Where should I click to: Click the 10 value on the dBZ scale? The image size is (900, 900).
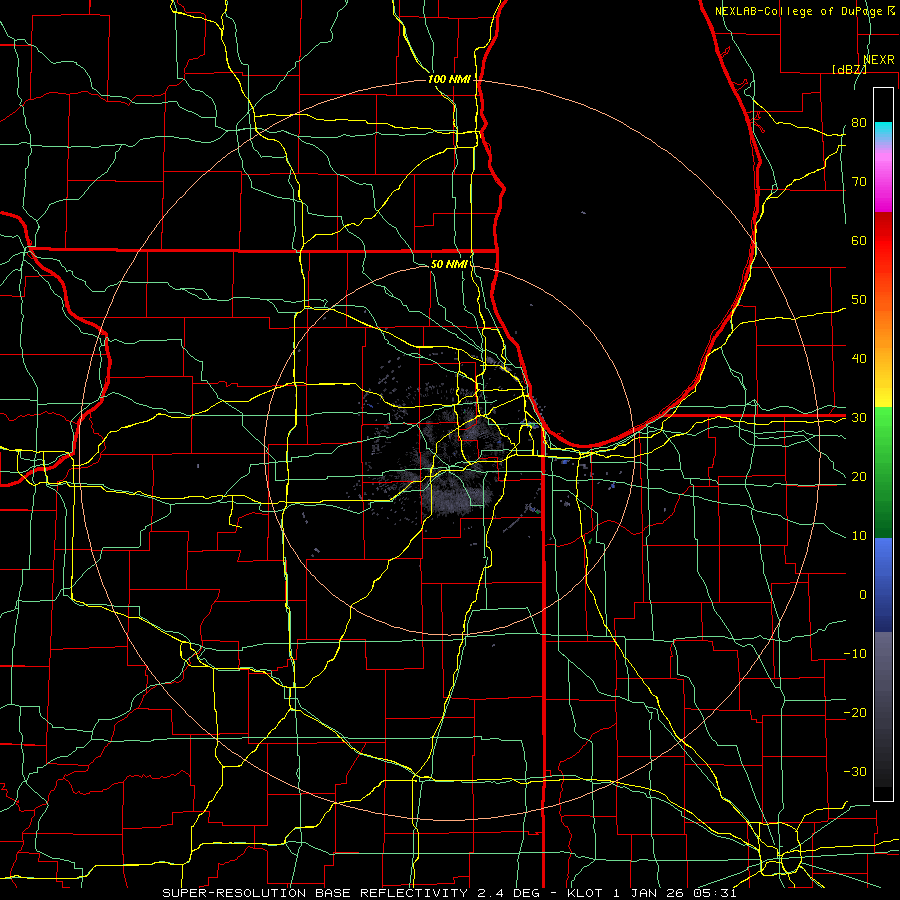(859, 536)
